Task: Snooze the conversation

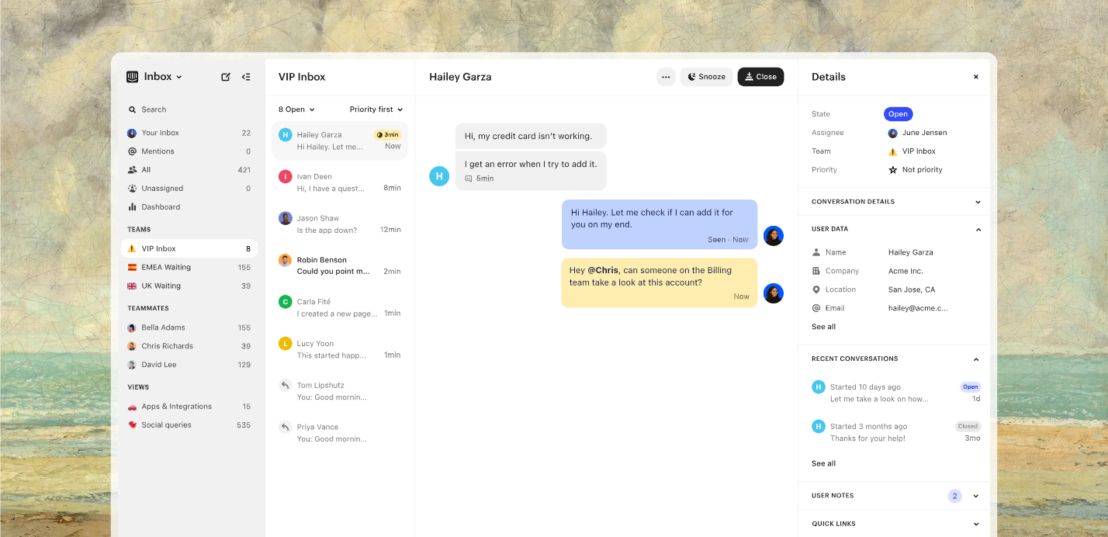Action: [706, 77]
